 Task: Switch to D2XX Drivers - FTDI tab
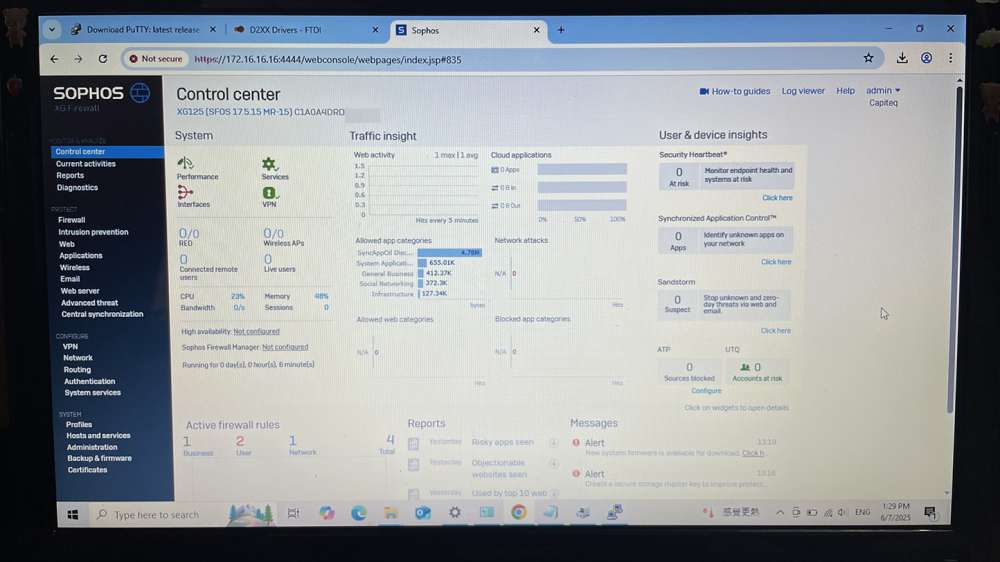(305, 29)
